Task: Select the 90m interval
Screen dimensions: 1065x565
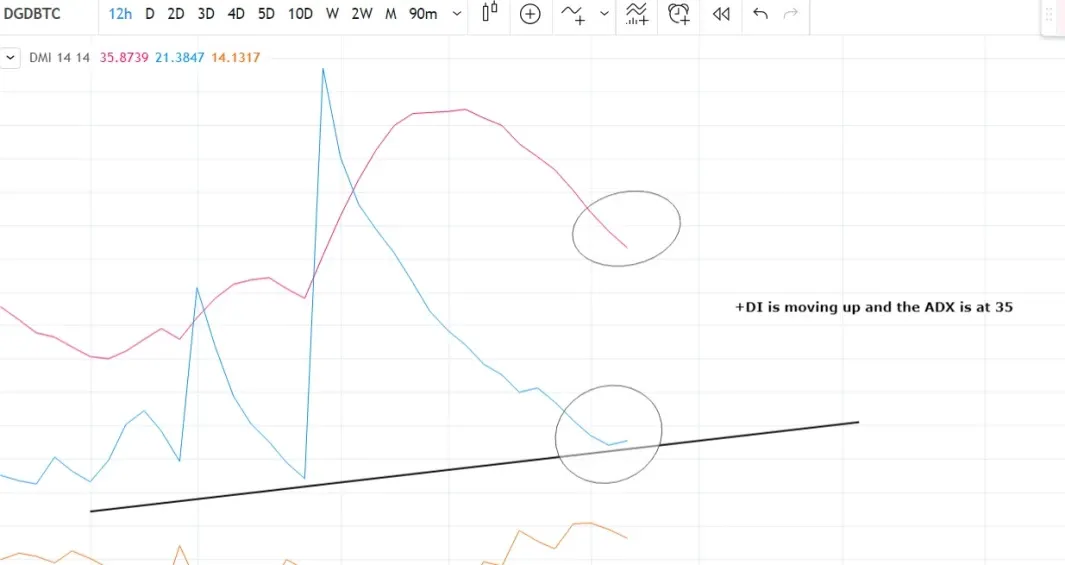Action: point(423,14)
